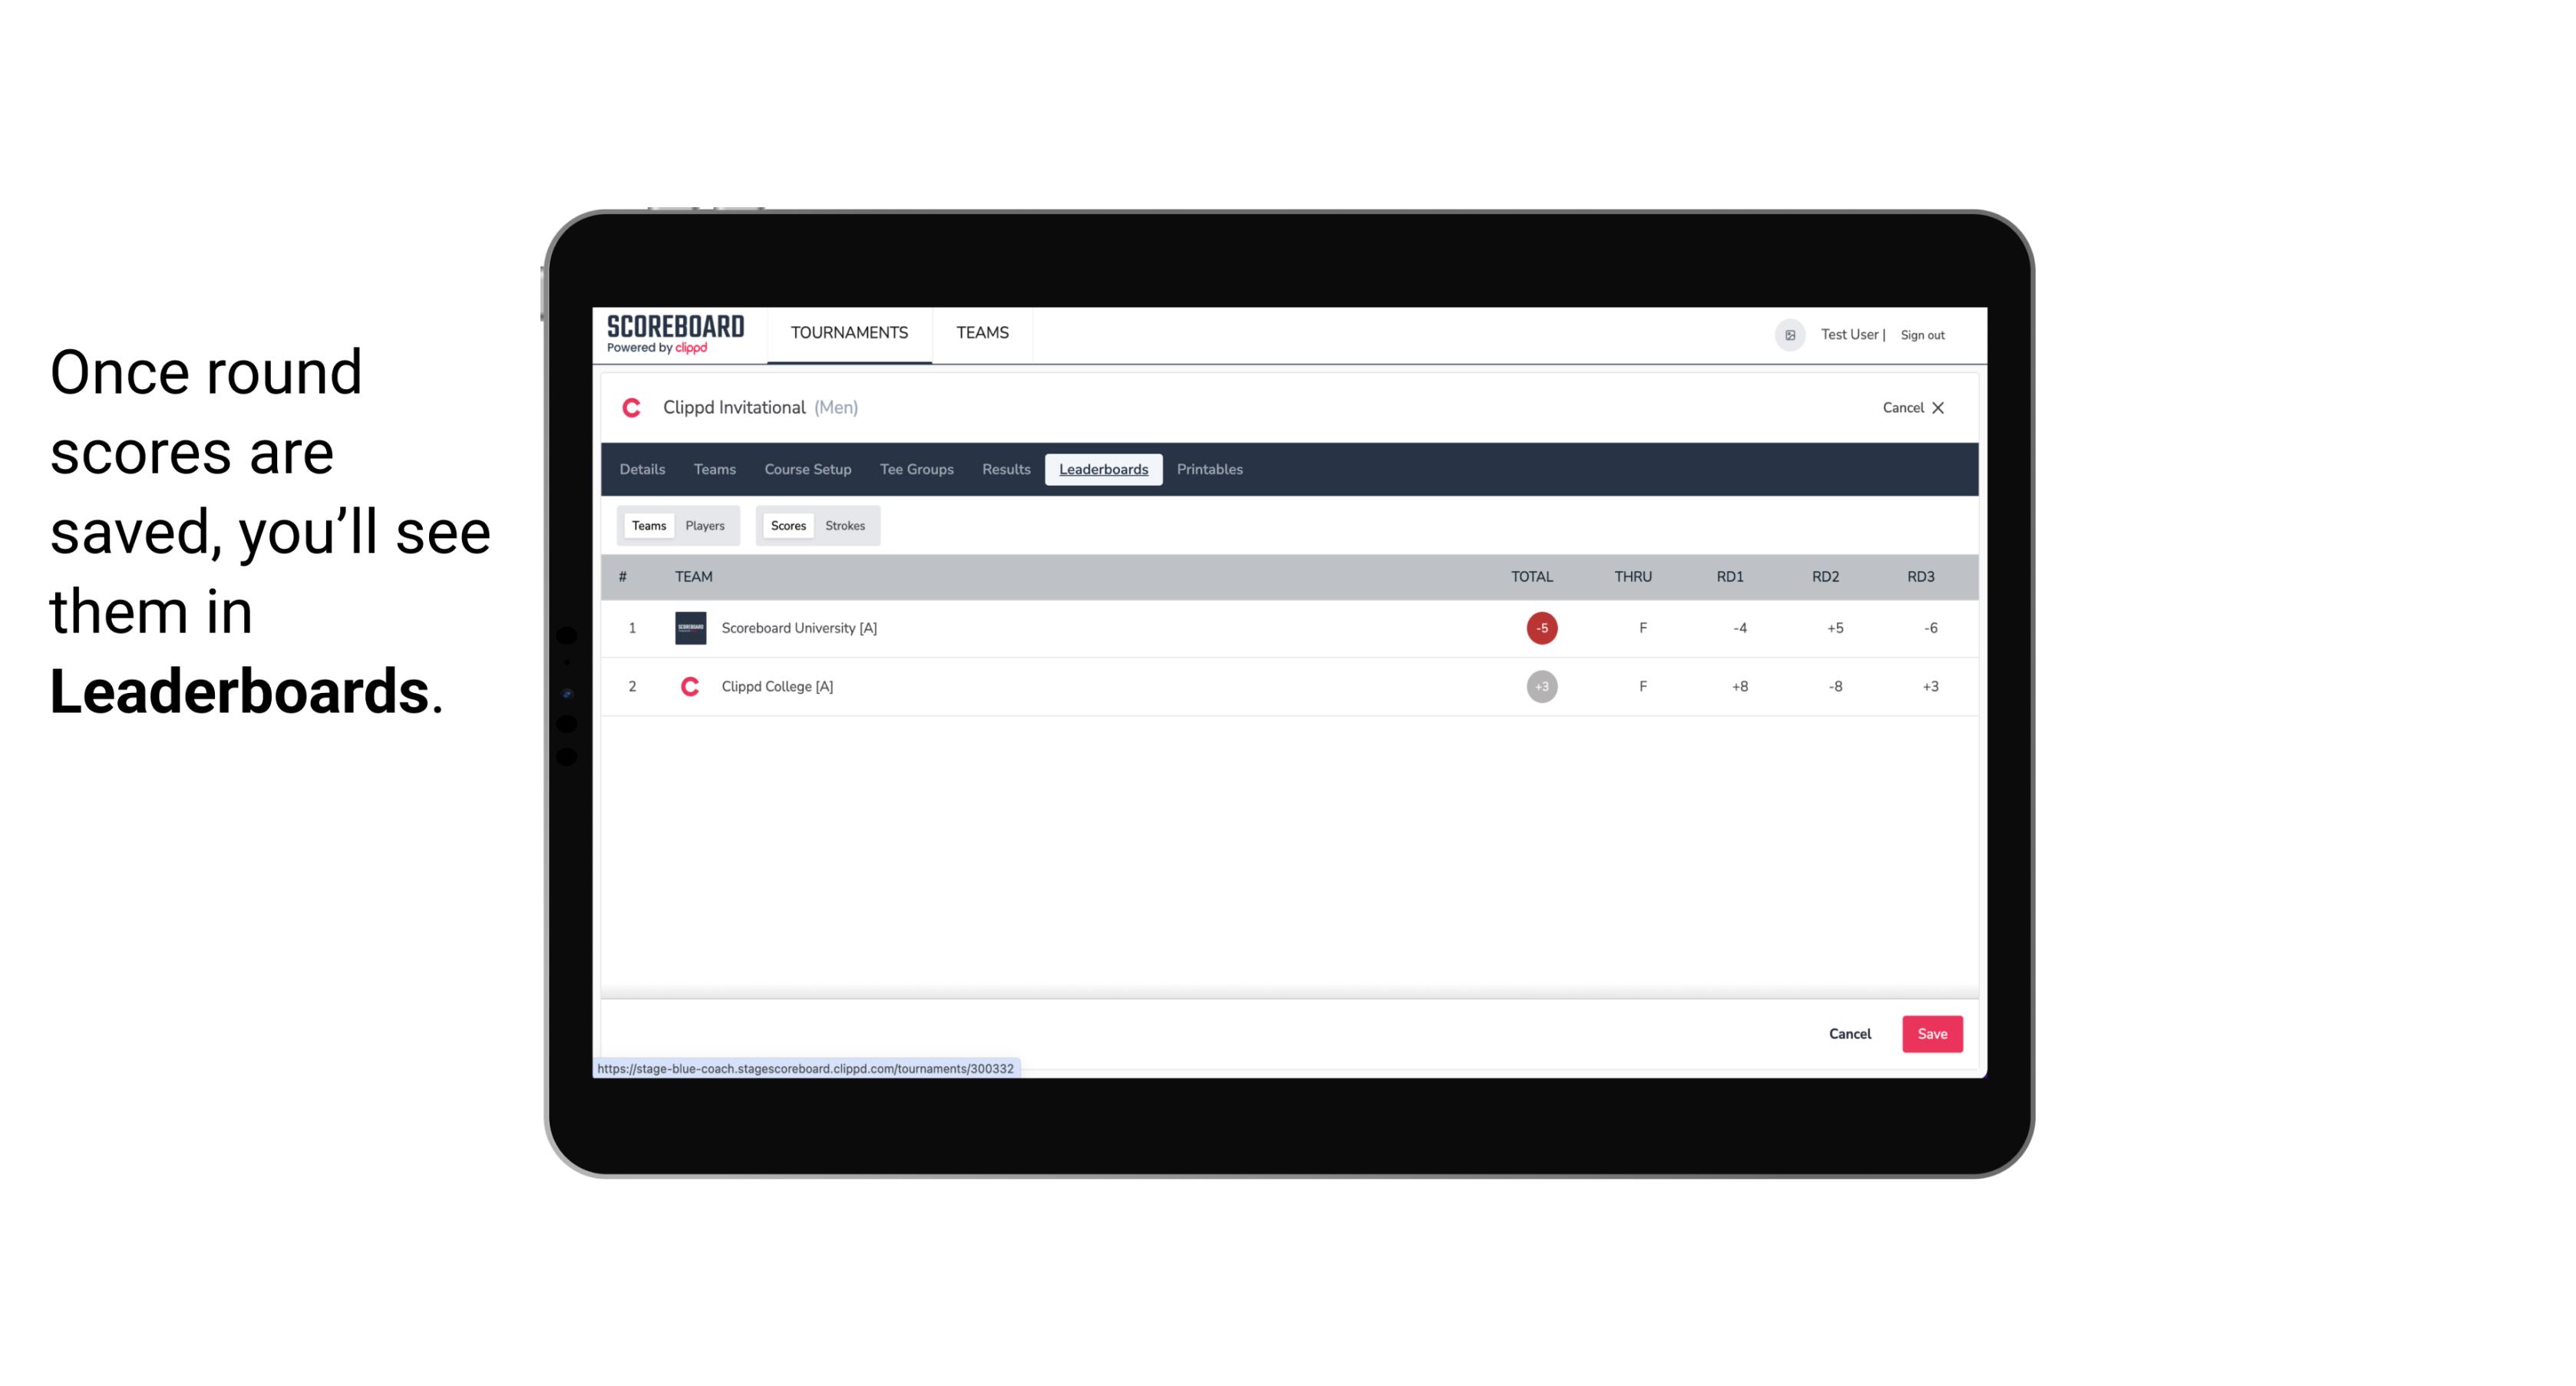Select the Teams tab in leaderboard
This screenshot has width=2576, height=1386.
click(646, 526)
